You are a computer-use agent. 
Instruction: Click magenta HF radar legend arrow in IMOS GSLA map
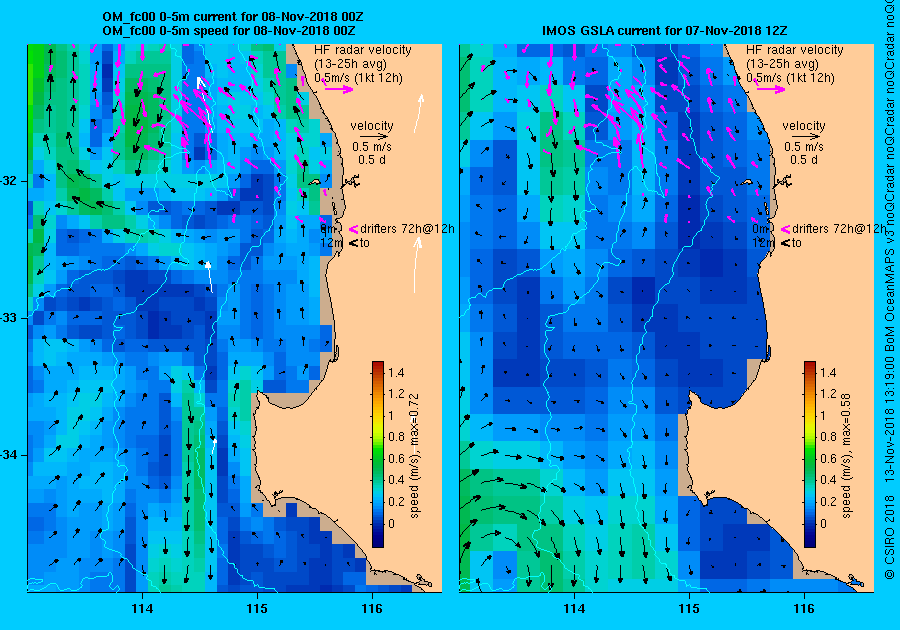pyautogui.click(x=771, y=89)
